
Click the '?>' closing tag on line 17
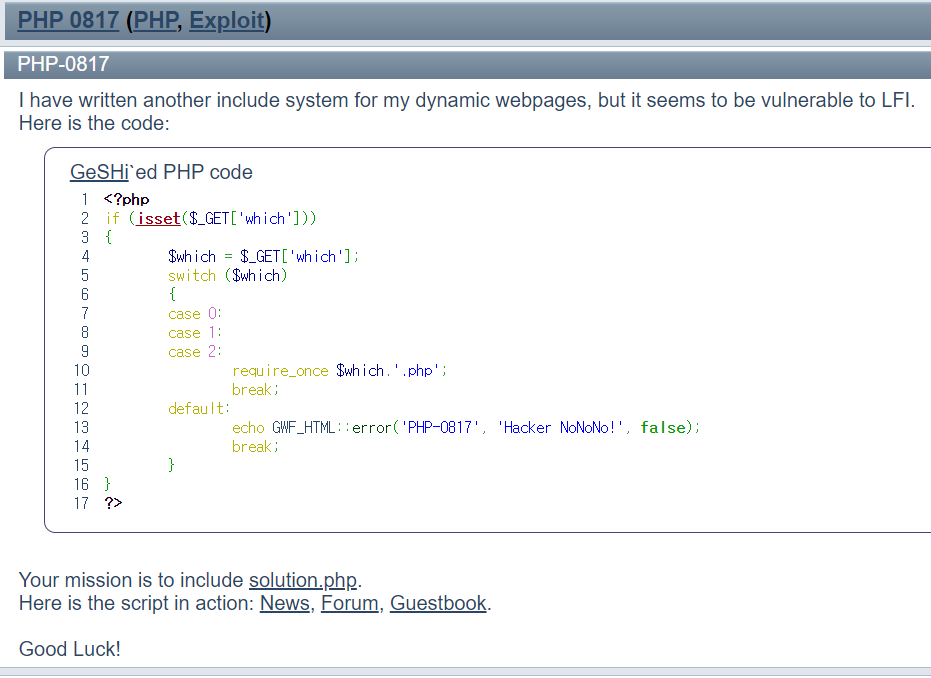(x=113, y=503)
